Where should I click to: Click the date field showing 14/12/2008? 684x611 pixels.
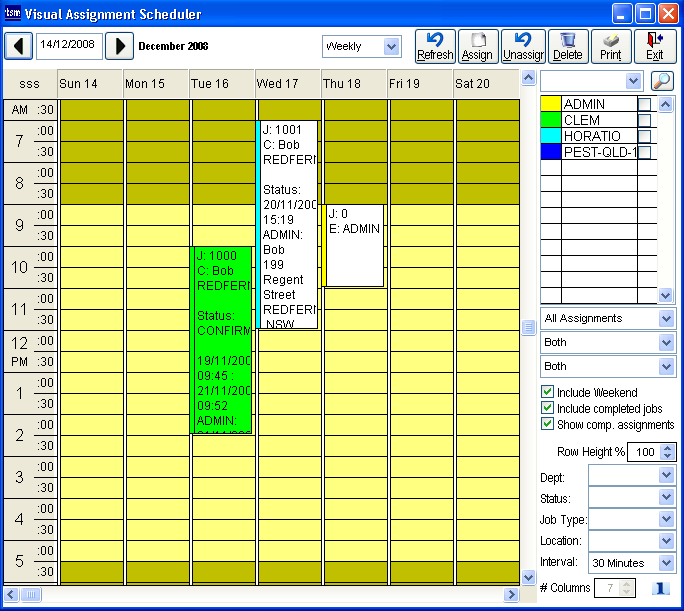tap(69, 46)
